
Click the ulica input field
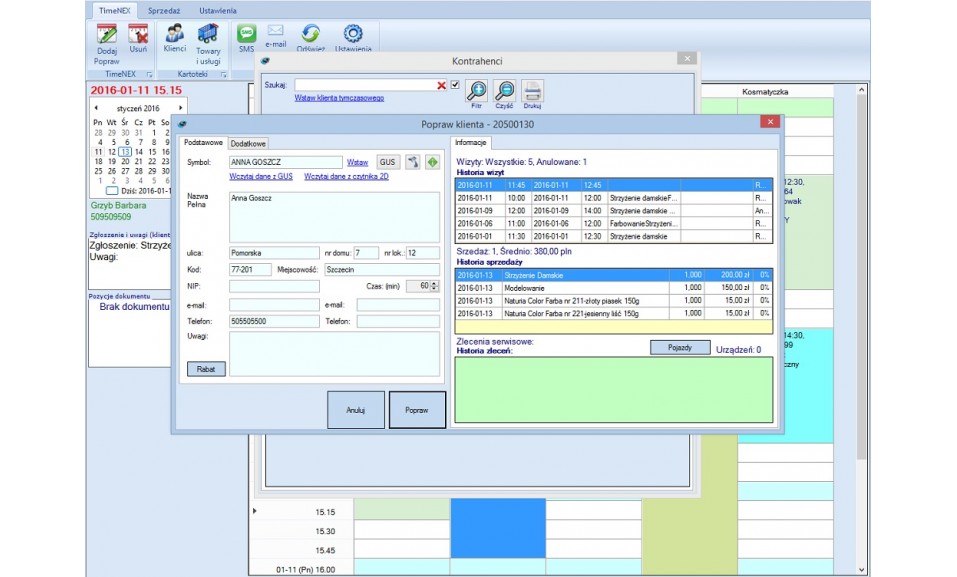pyautogui.click(x=273, y=253)
